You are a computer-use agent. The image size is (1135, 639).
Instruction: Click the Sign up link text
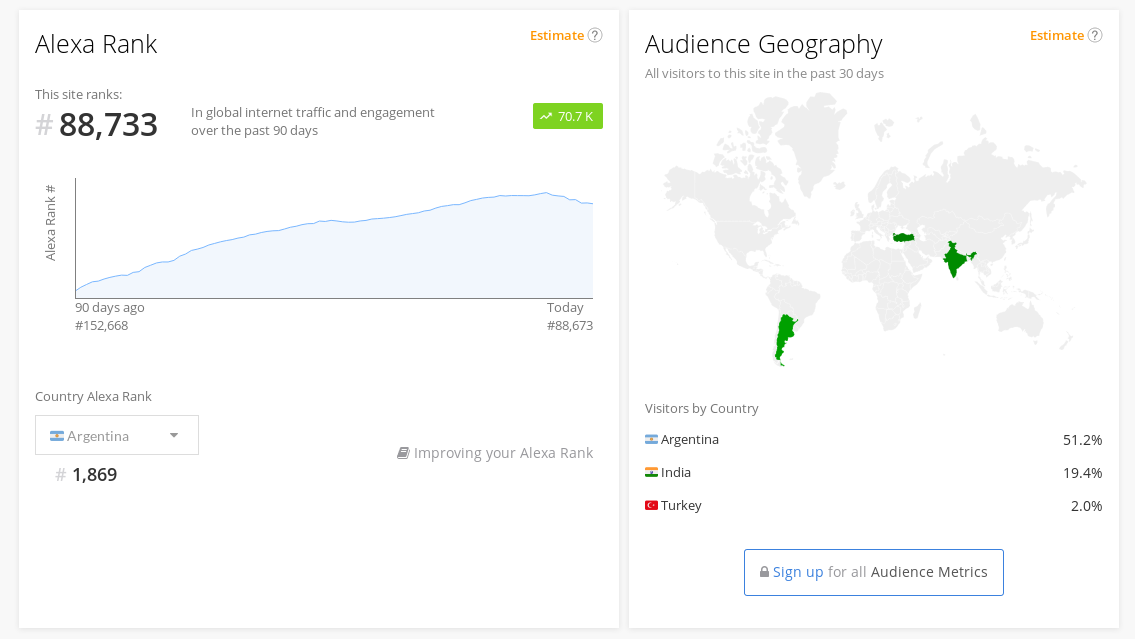pos(798,572)
